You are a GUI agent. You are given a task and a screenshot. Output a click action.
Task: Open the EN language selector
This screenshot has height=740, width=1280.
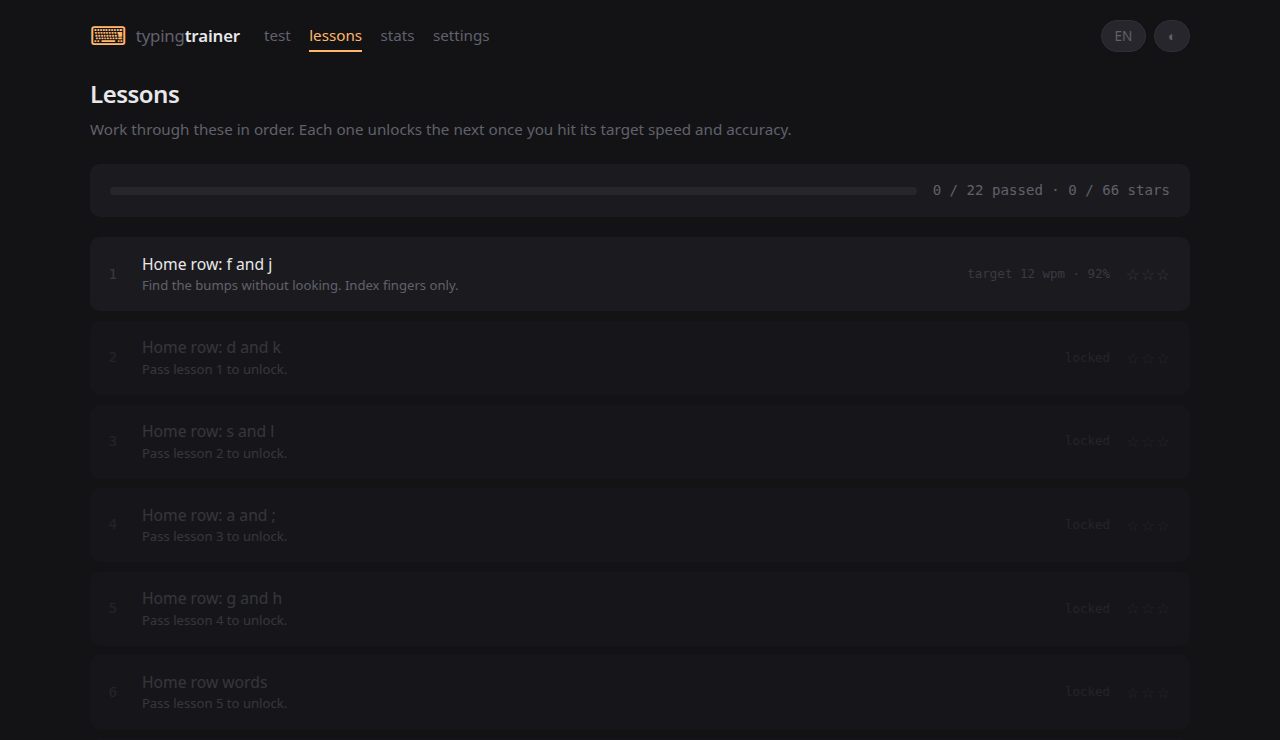[x=1123, y=36]
